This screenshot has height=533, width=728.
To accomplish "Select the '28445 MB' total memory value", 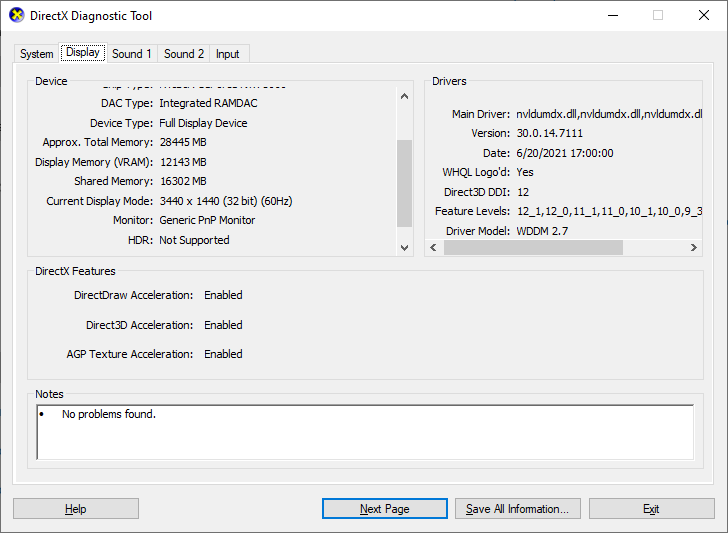I will tap(183, 142).
